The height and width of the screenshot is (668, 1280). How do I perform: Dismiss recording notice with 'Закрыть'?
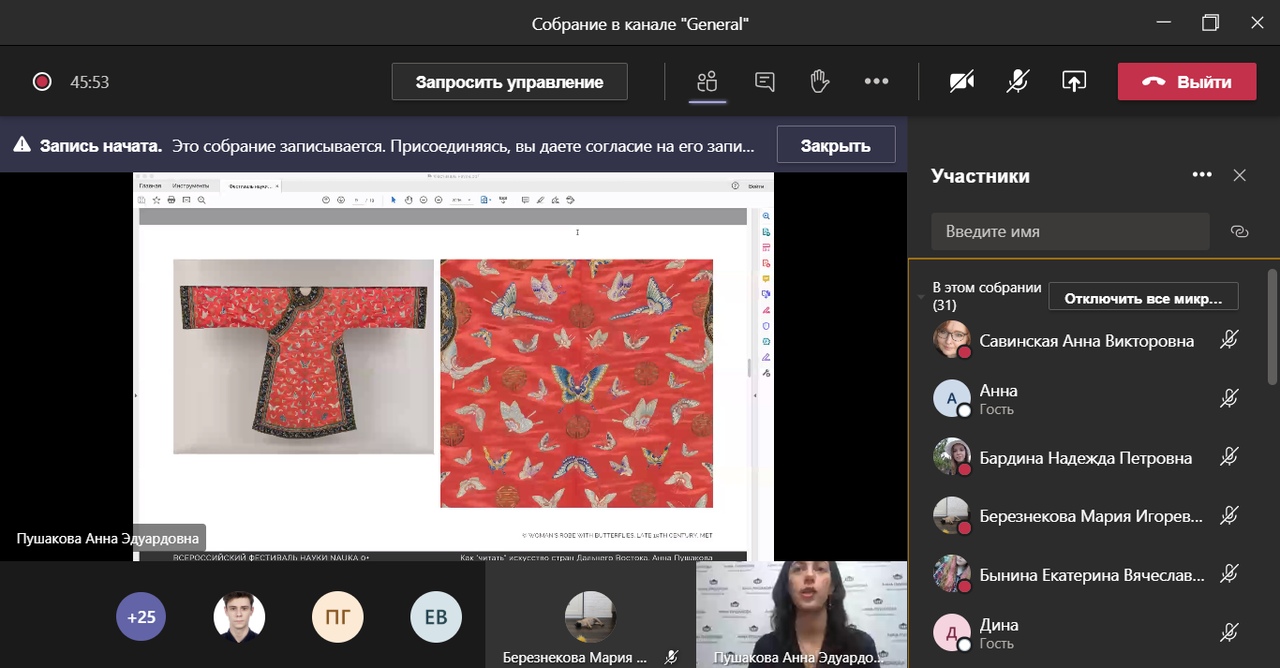tap(835, 146)
